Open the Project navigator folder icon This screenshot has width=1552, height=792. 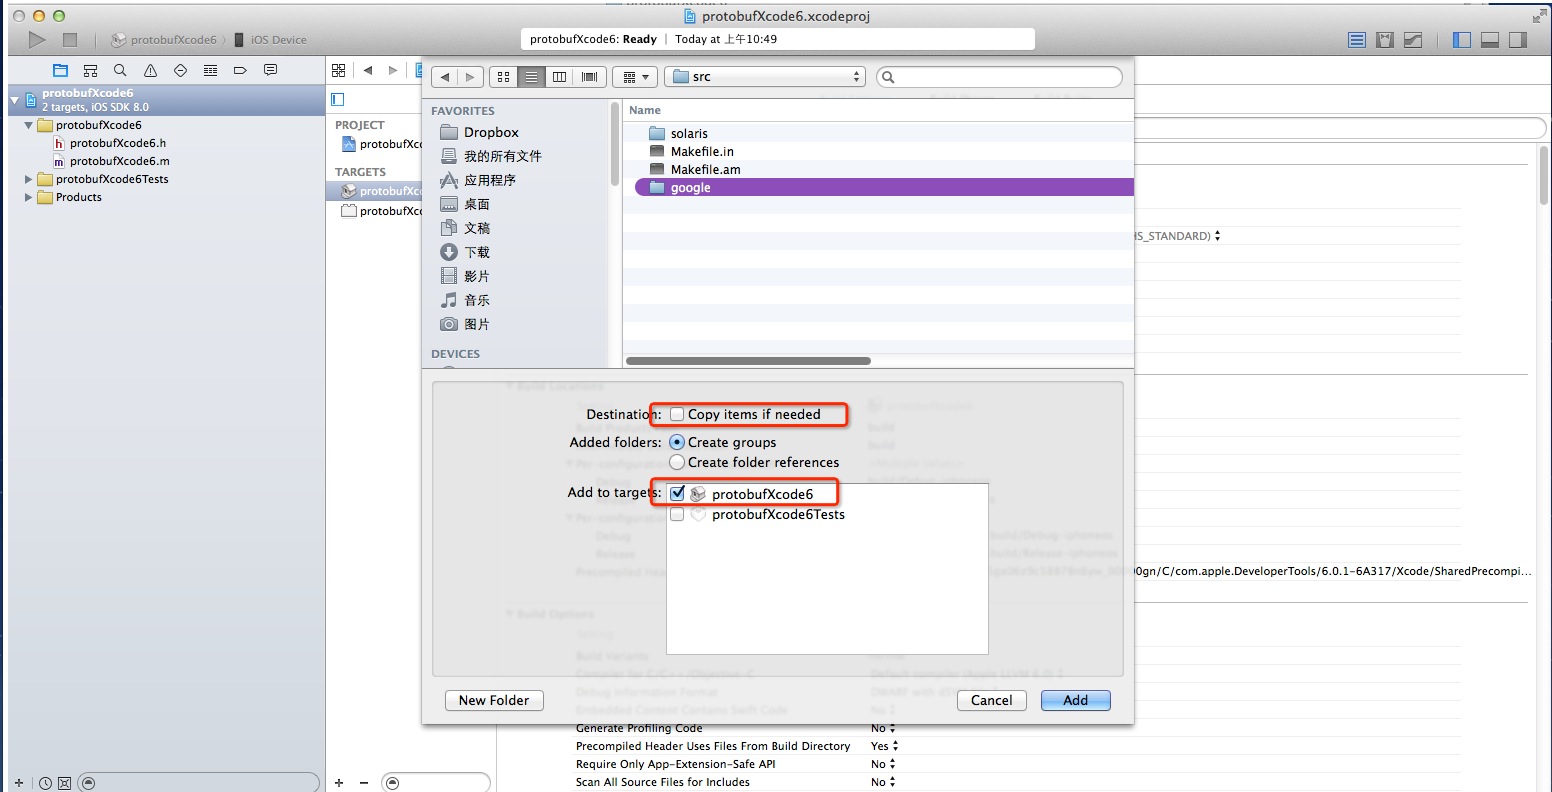tap(61, 70)
